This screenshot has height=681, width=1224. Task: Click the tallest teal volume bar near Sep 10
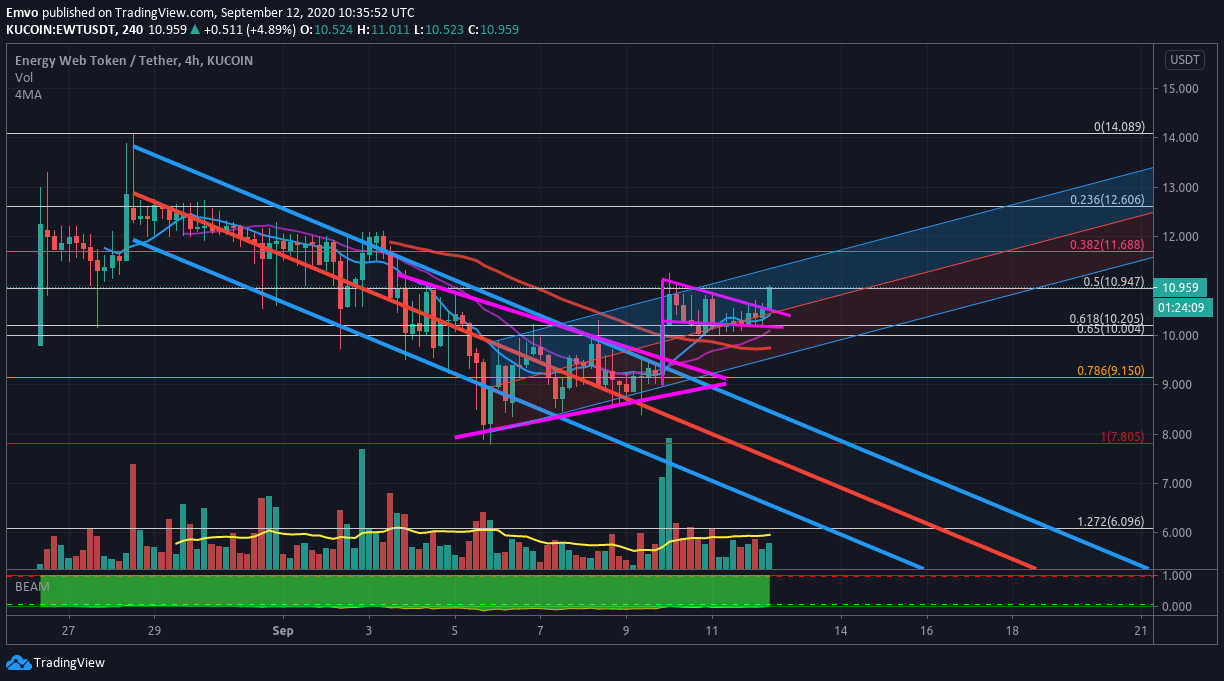[669, 504]
